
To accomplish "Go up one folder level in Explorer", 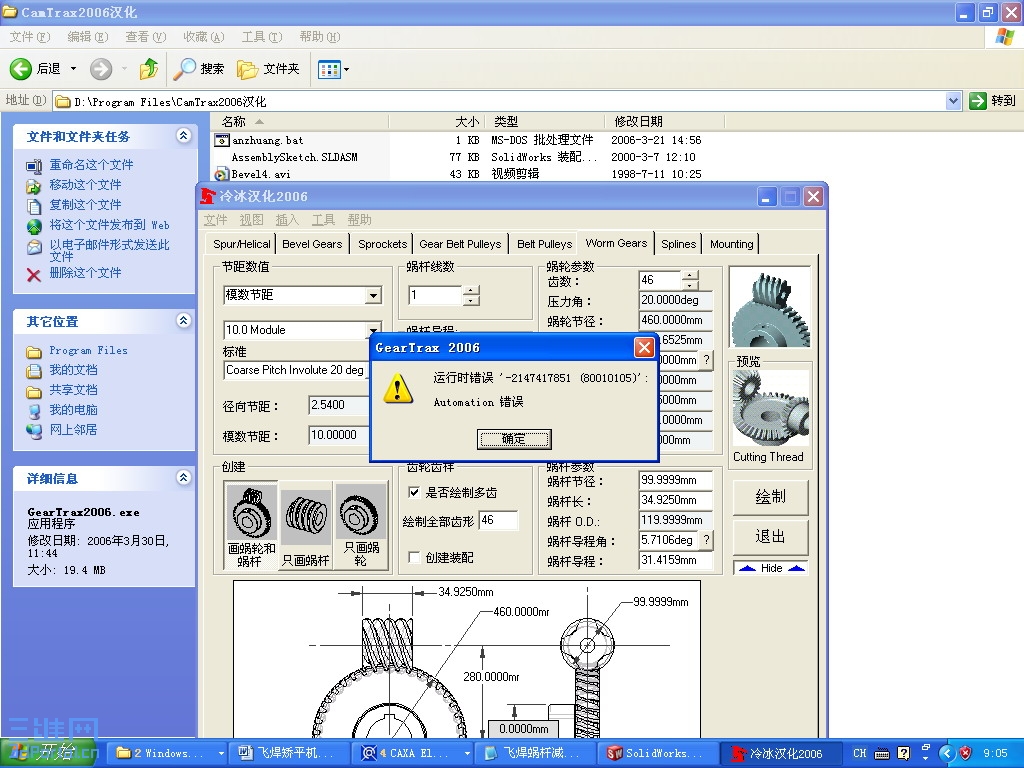I will (149, 69).
